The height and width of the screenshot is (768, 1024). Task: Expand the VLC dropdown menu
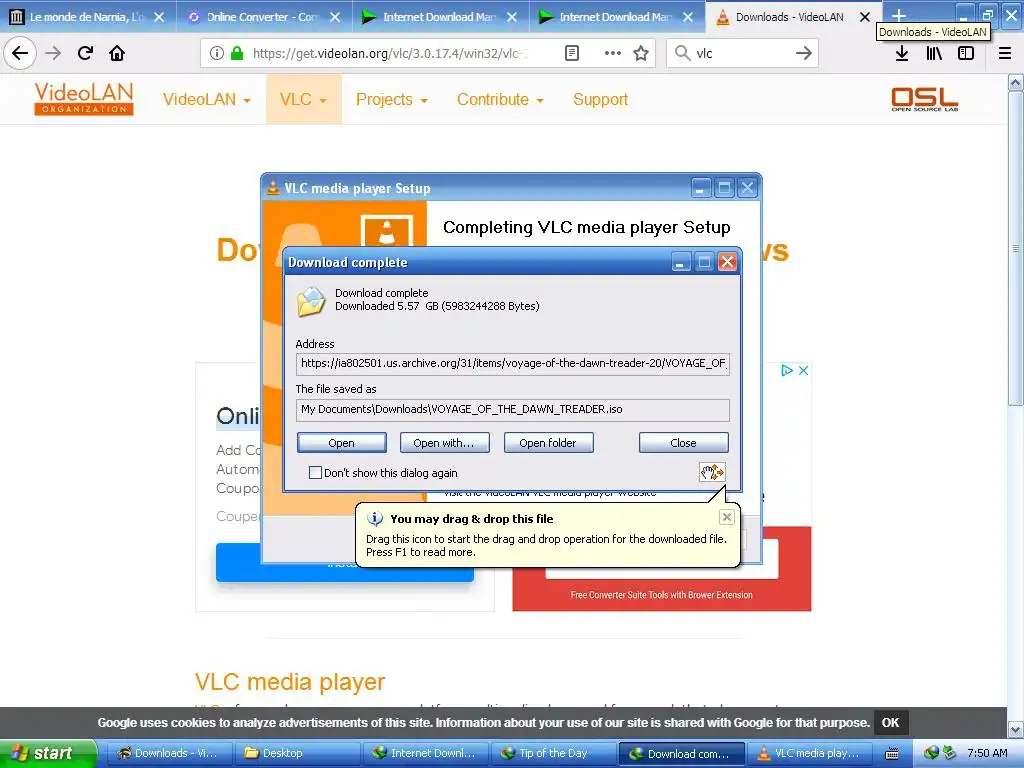(303, 99)
